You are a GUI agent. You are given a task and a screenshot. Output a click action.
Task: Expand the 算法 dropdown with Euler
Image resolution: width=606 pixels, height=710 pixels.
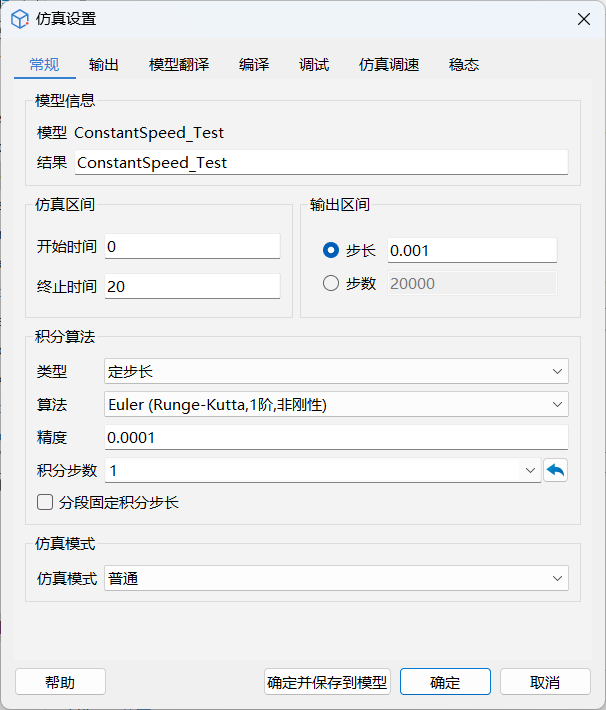click(x=336, y=404)
